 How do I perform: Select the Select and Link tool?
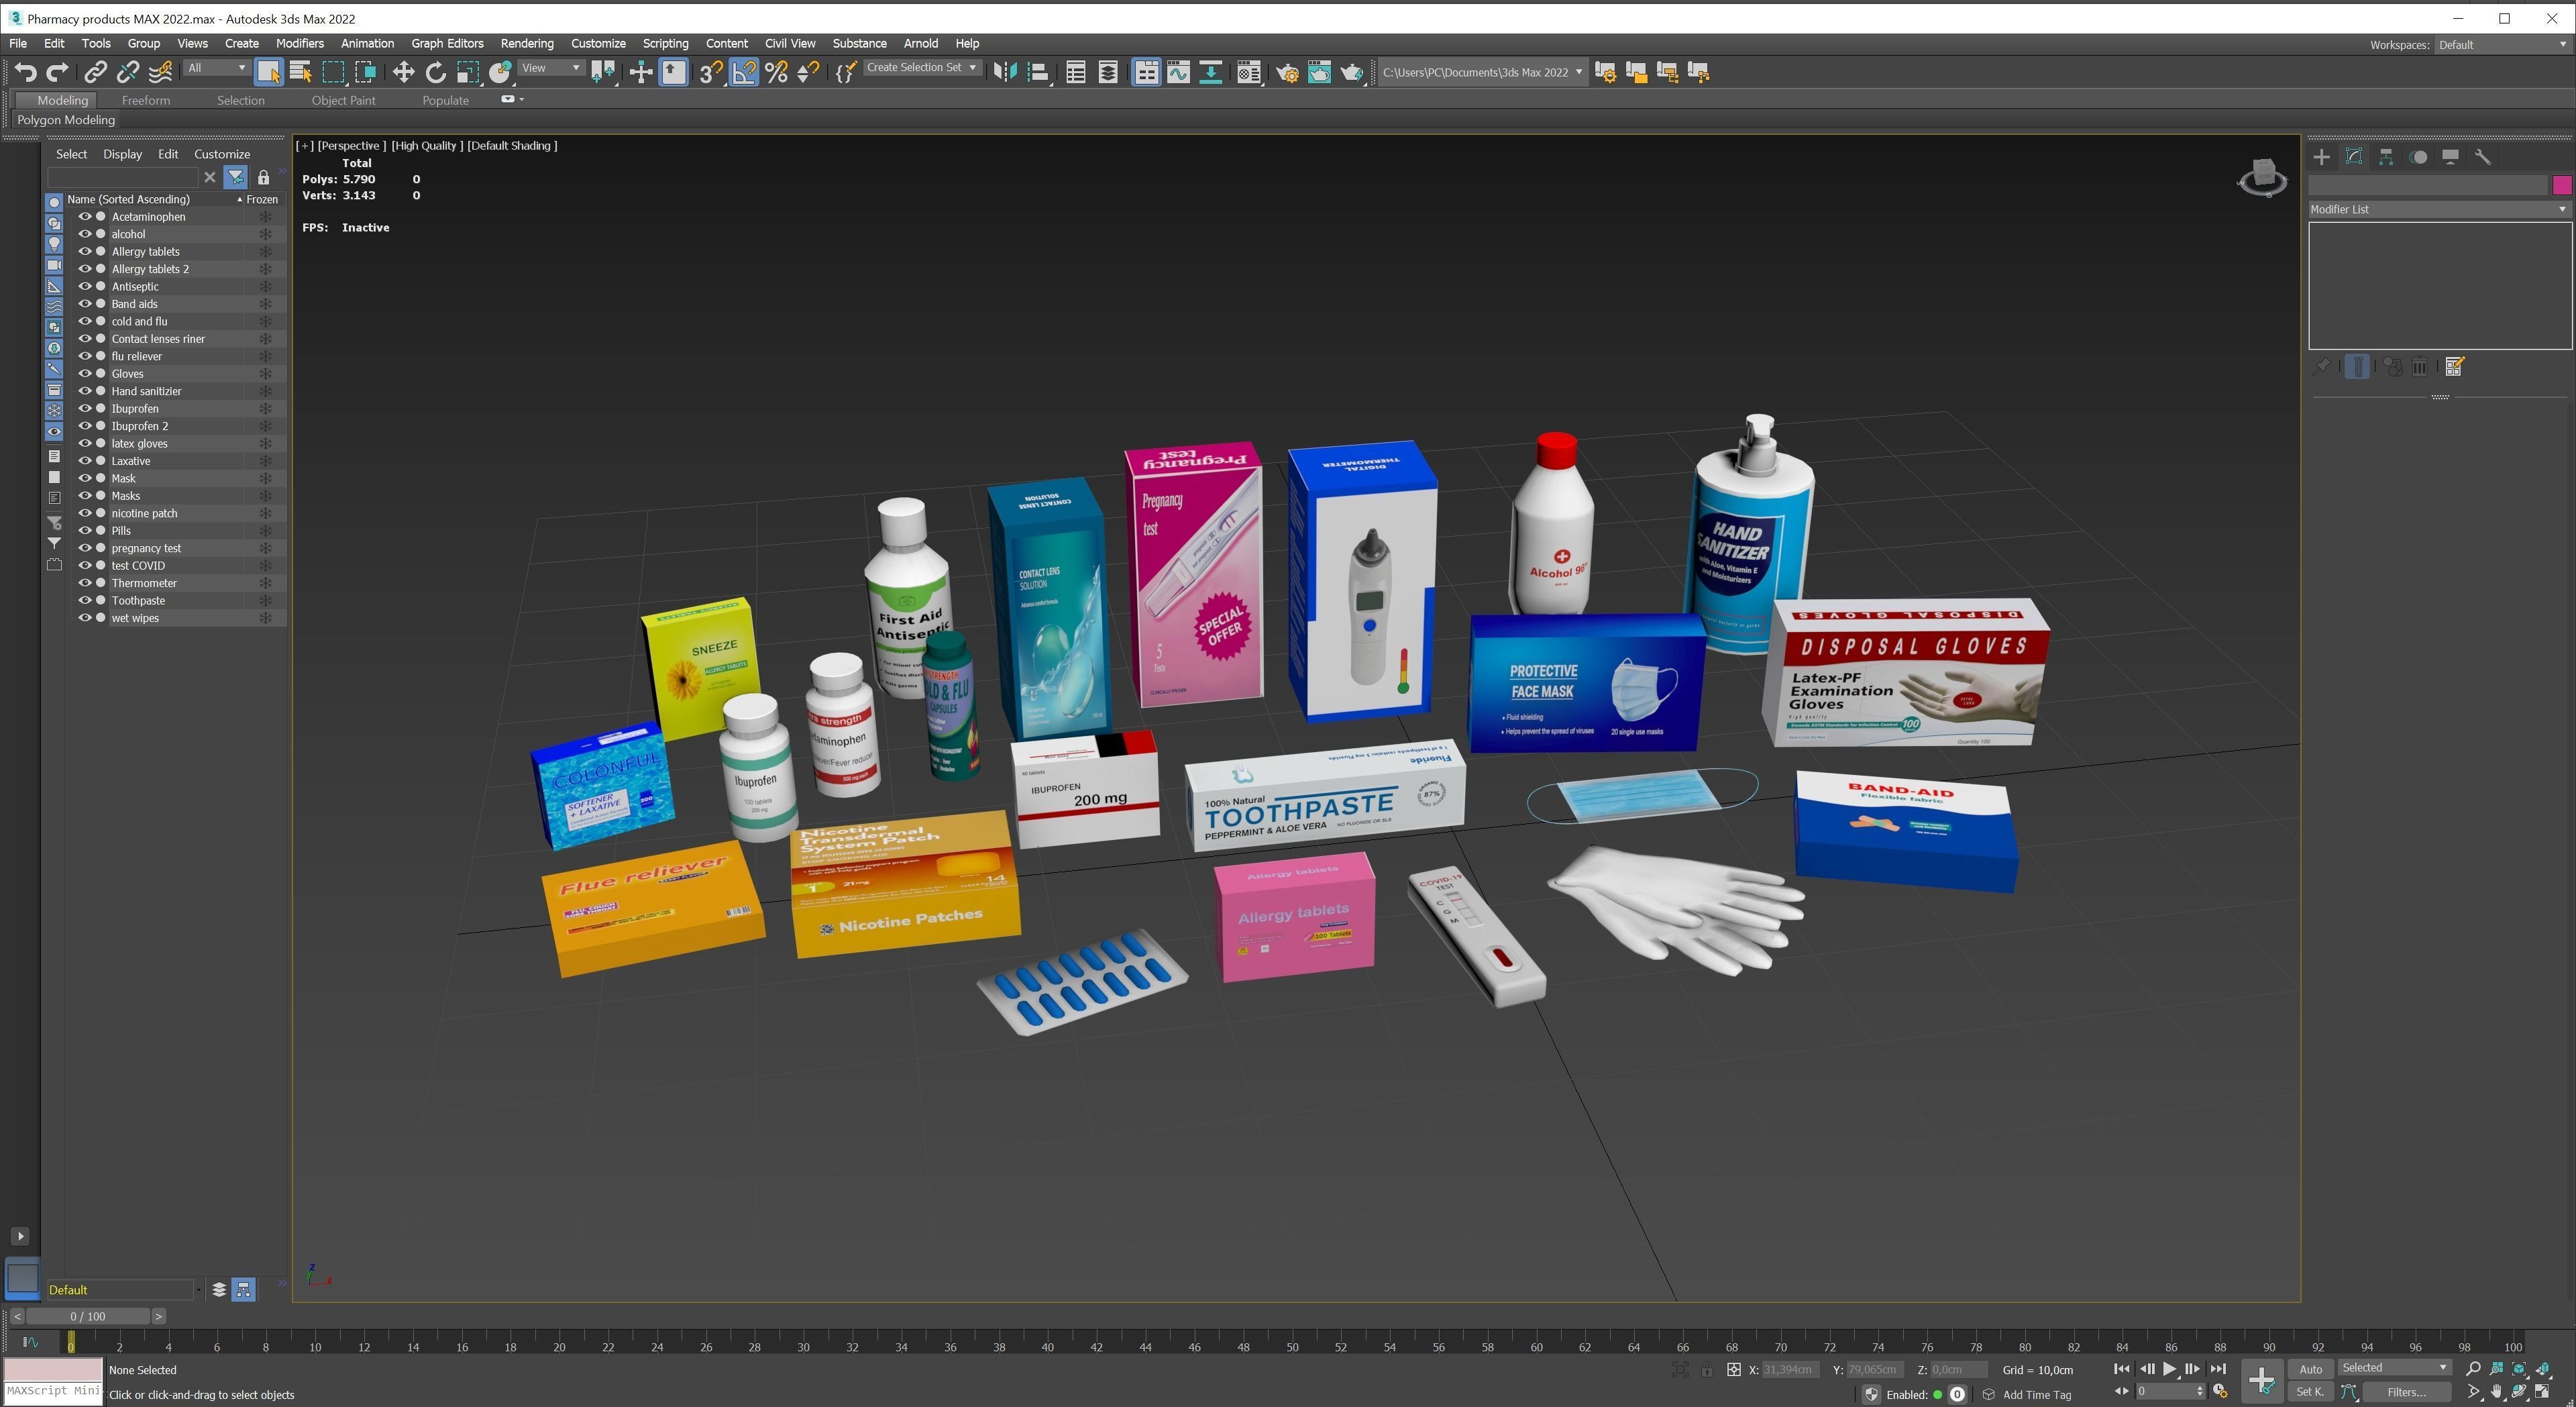point(95,72)
